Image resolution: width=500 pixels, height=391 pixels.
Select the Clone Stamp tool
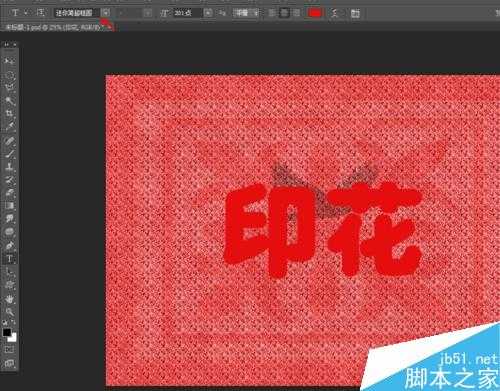click(9, 166)
